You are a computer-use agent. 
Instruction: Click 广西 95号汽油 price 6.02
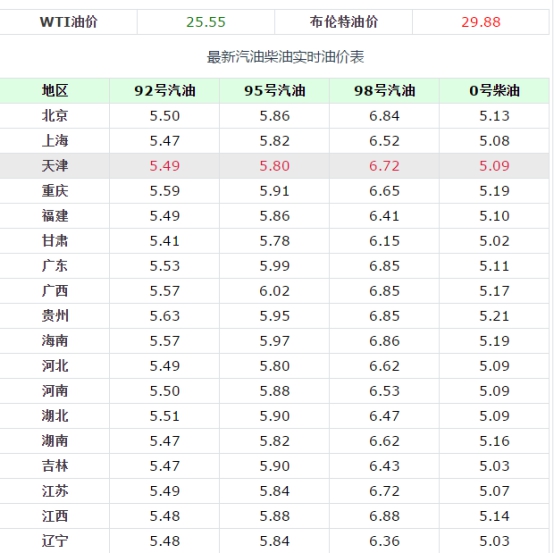pyautogui.click(x=275, y=291)
